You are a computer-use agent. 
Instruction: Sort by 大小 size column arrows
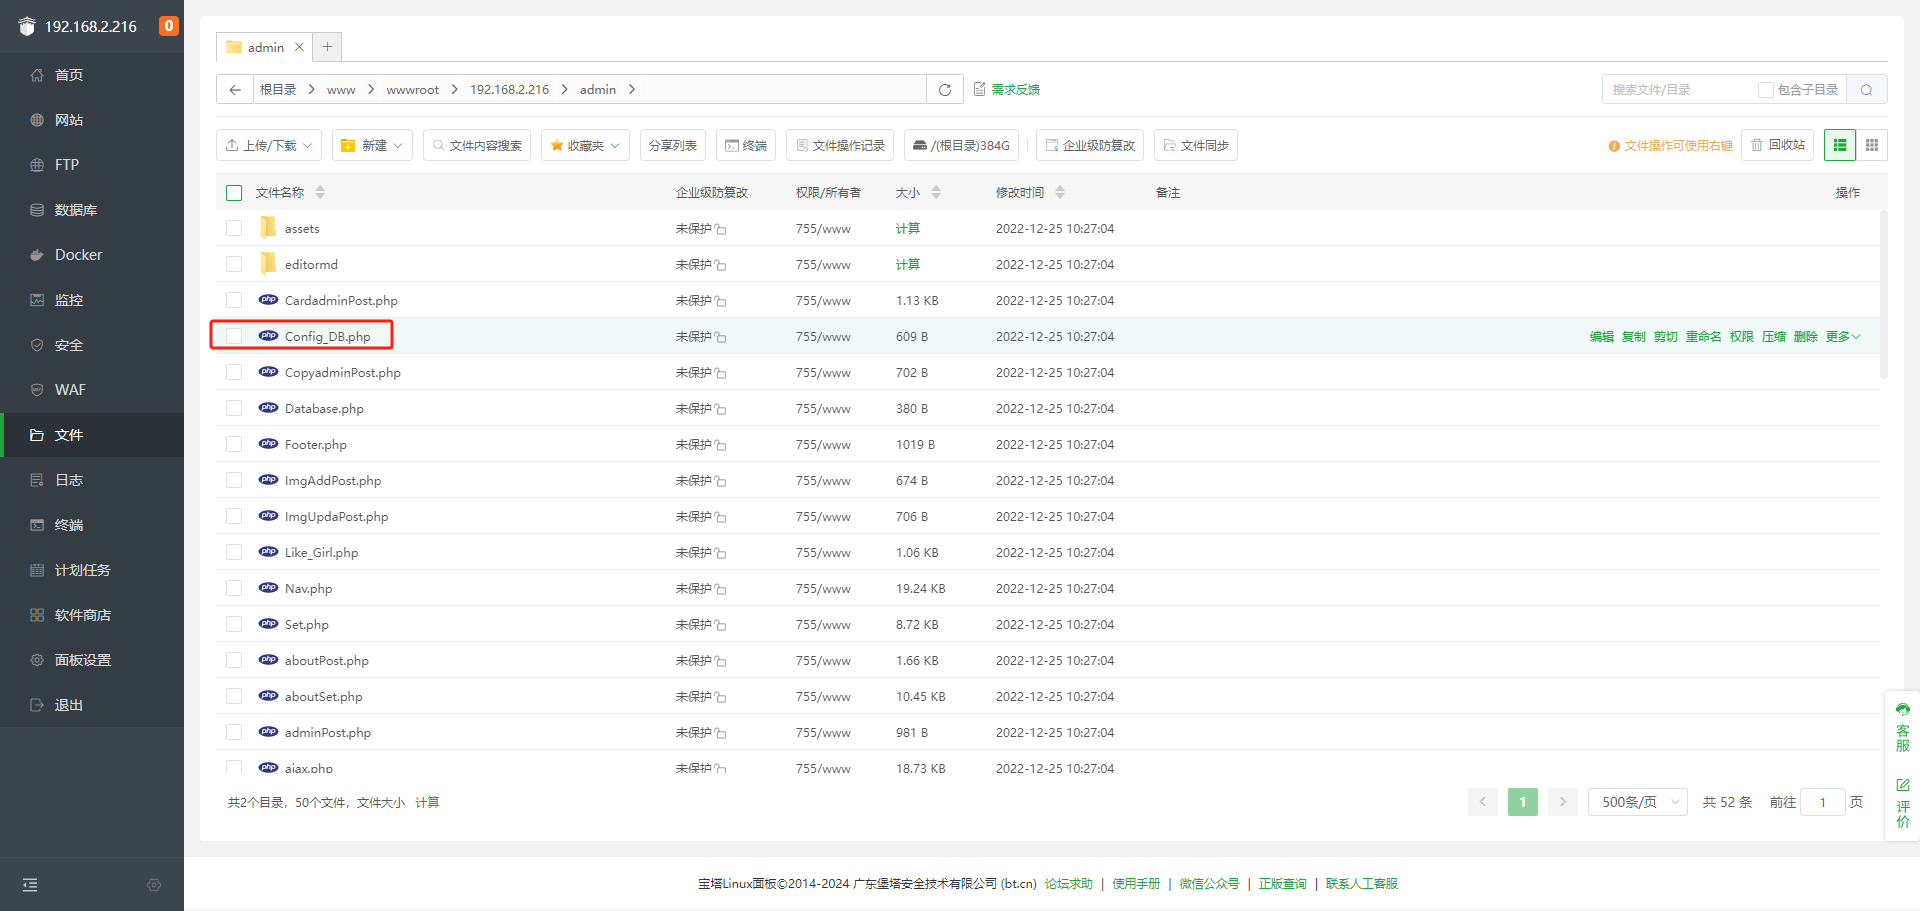click(936, 192)
